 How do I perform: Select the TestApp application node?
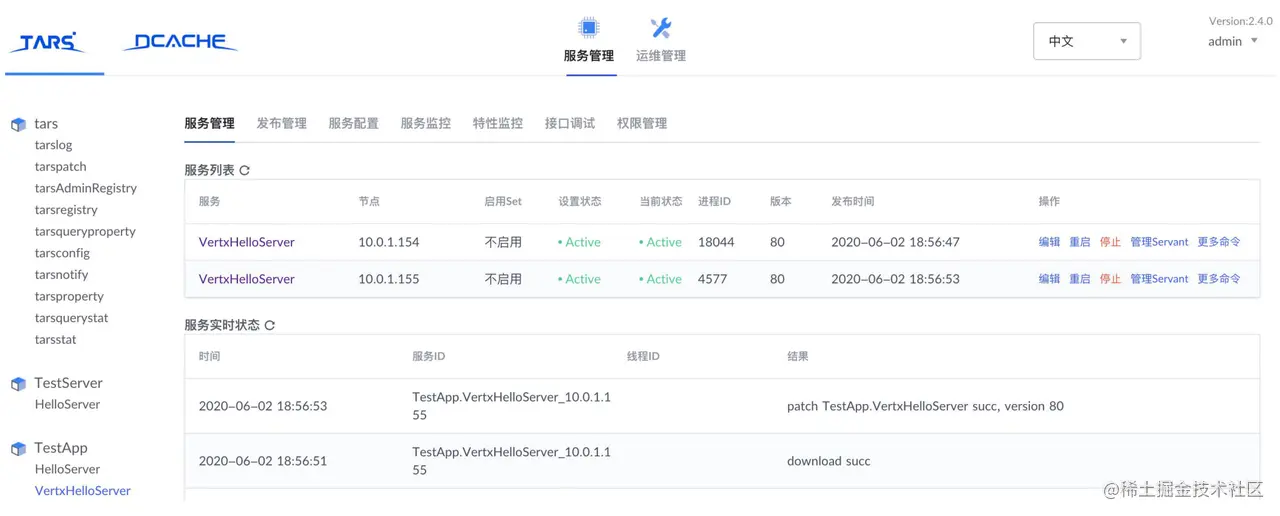click(61, 448)
